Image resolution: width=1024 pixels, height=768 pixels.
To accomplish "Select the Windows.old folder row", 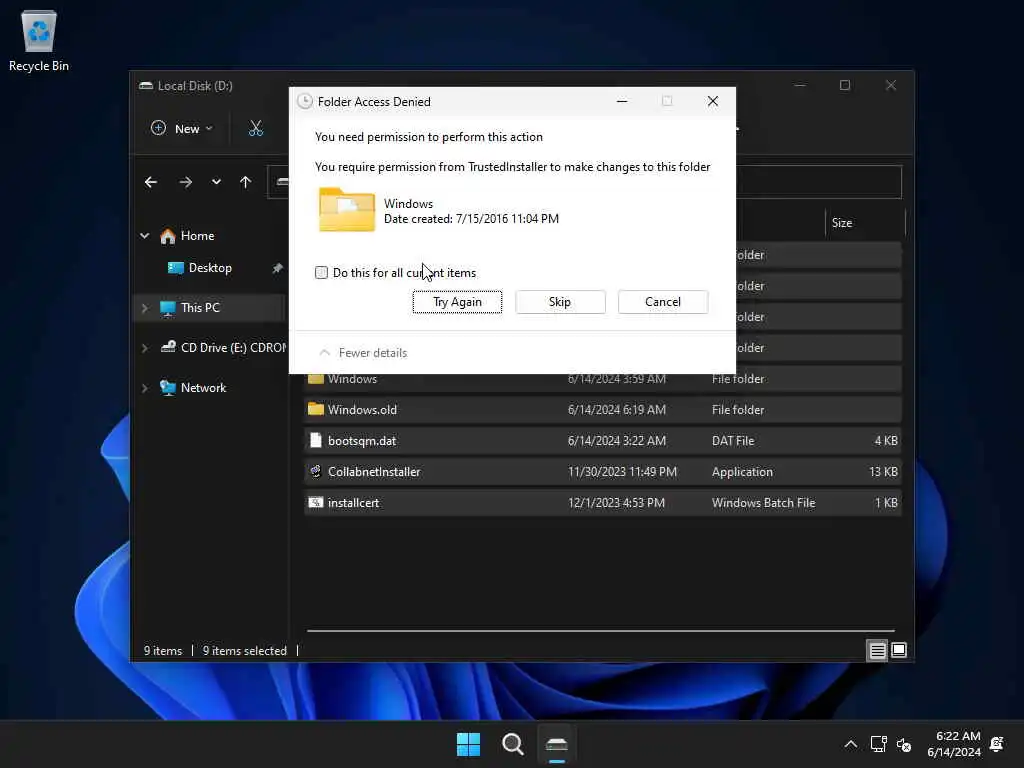I will pos(602,409).
